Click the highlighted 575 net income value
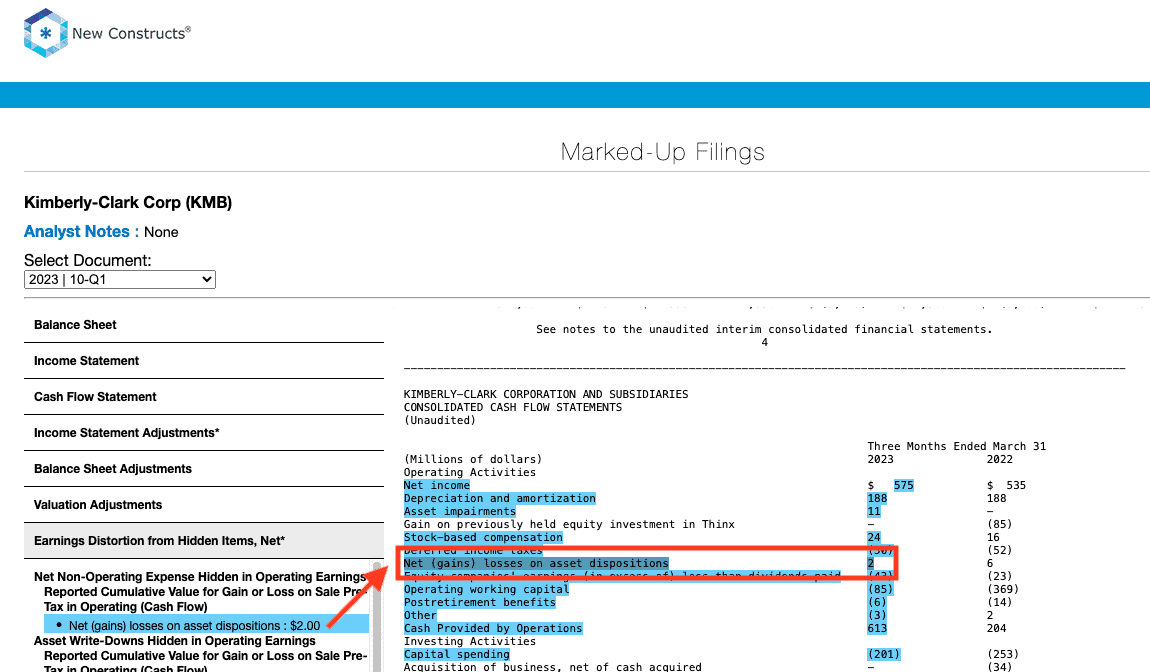This screenshot has width=1150, height=672. click(x=904, y=486)
